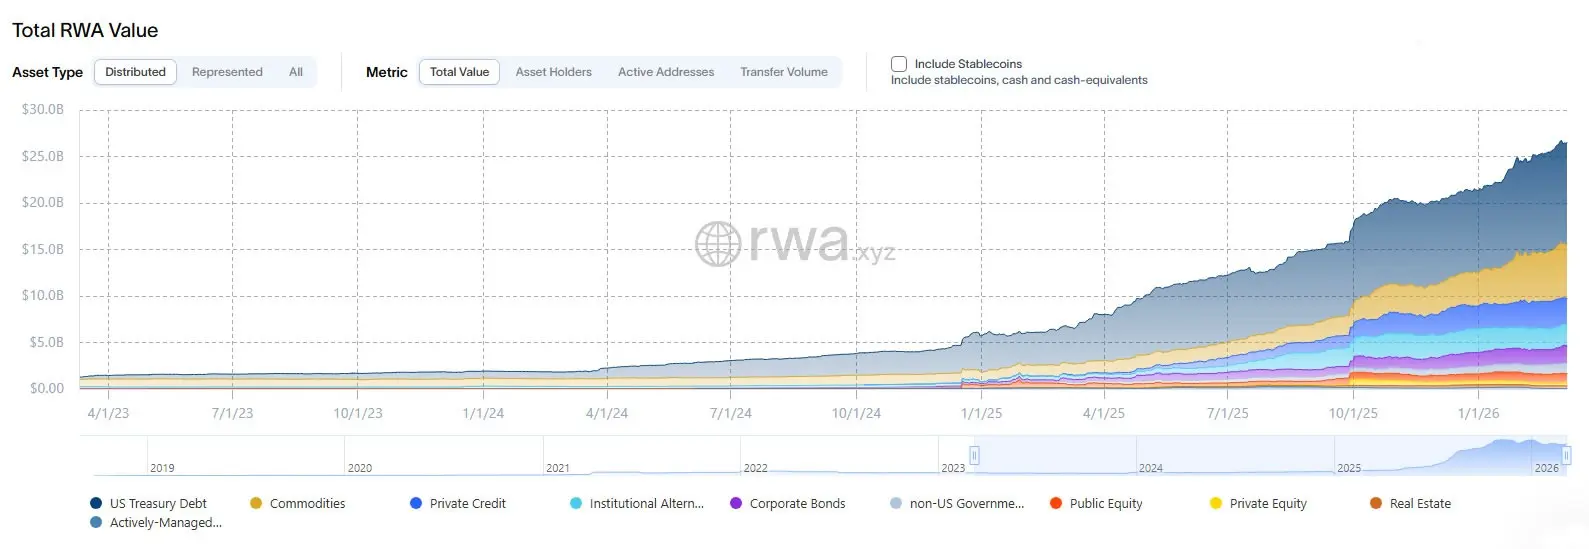Enable the Include Stablecoins checkbox
The image size is (1589, 549).
pos(899,64)
